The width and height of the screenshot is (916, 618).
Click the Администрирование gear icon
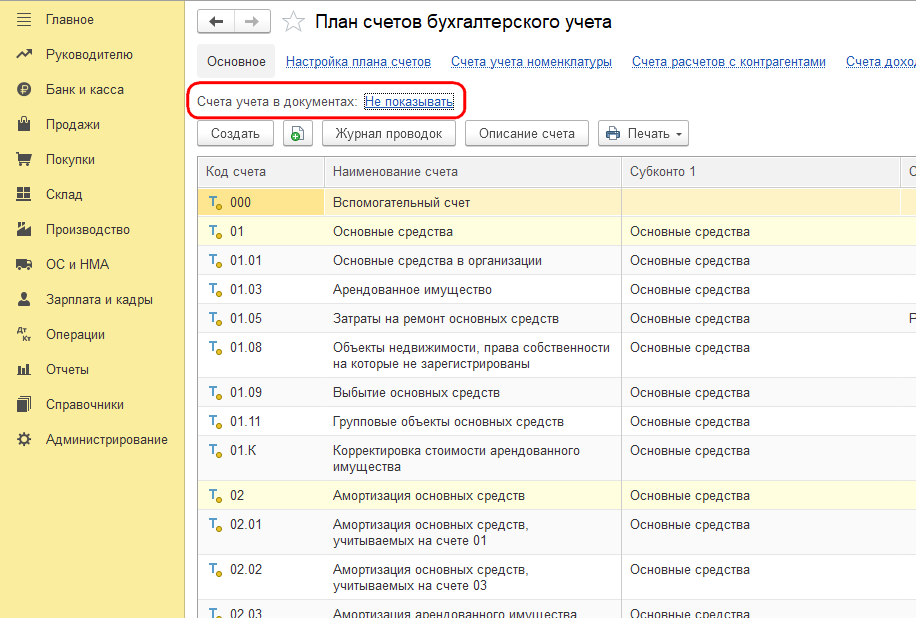pos(24,439)
